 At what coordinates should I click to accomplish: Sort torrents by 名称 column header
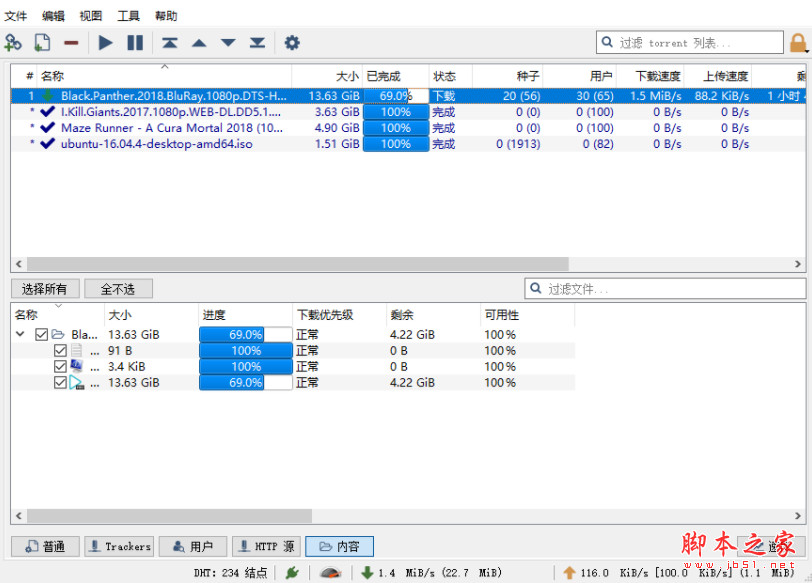[164, 76]
